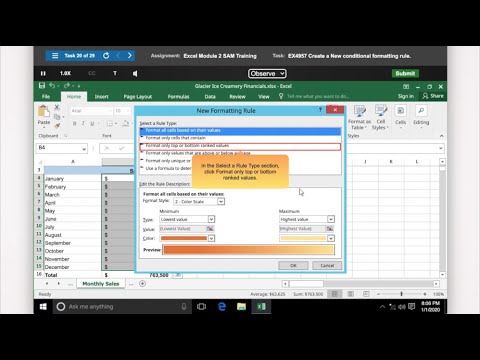The image size is (480, 360).
Task: Click Maximum Value range selector icon
Action: pos(330,229)
